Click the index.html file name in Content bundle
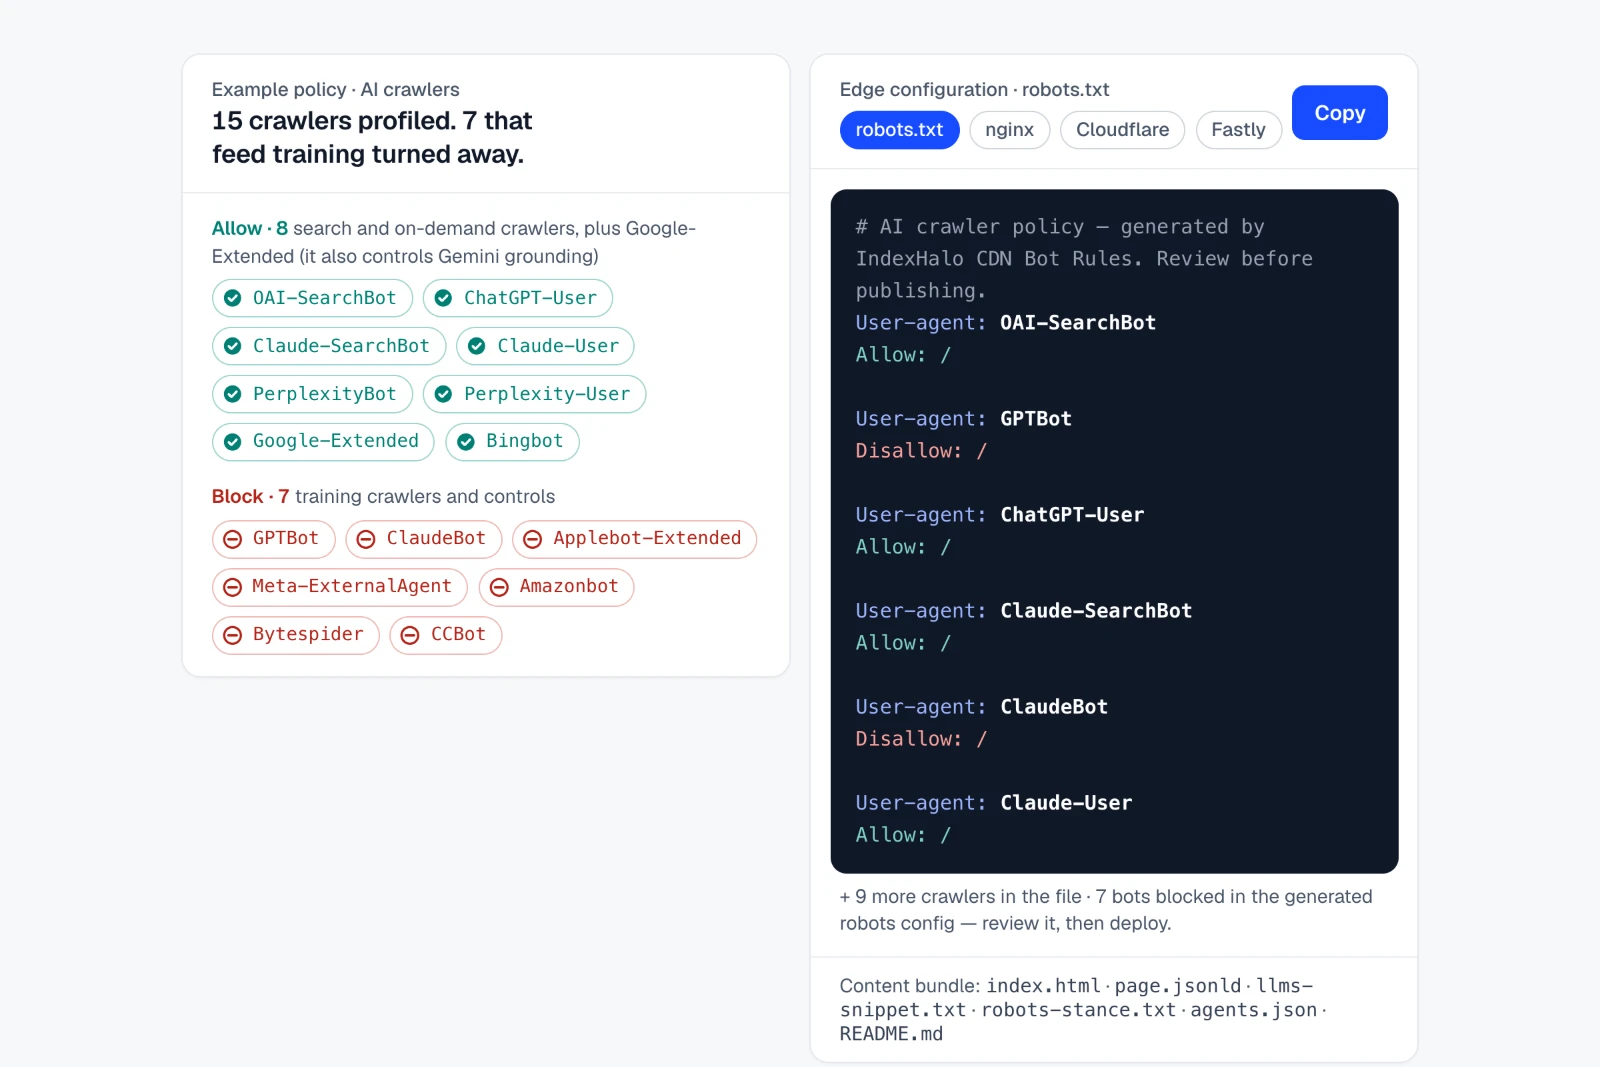 click(x=1043, y=986)
